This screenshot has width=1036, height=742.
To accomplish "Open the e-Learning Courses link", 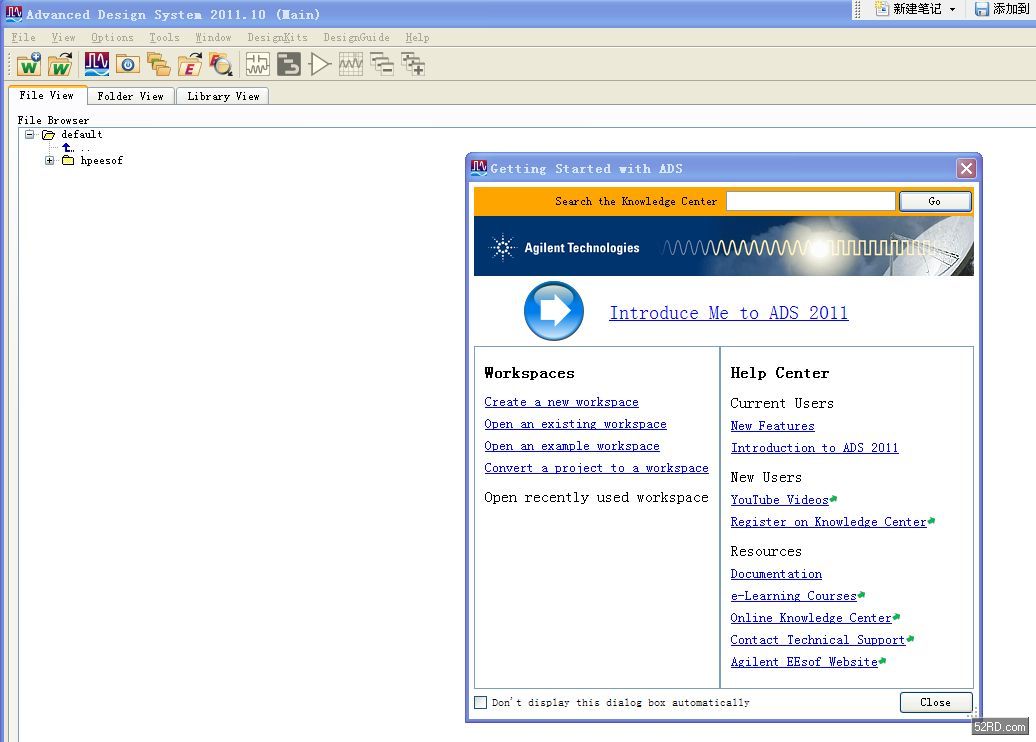I will tap(794, 595).
